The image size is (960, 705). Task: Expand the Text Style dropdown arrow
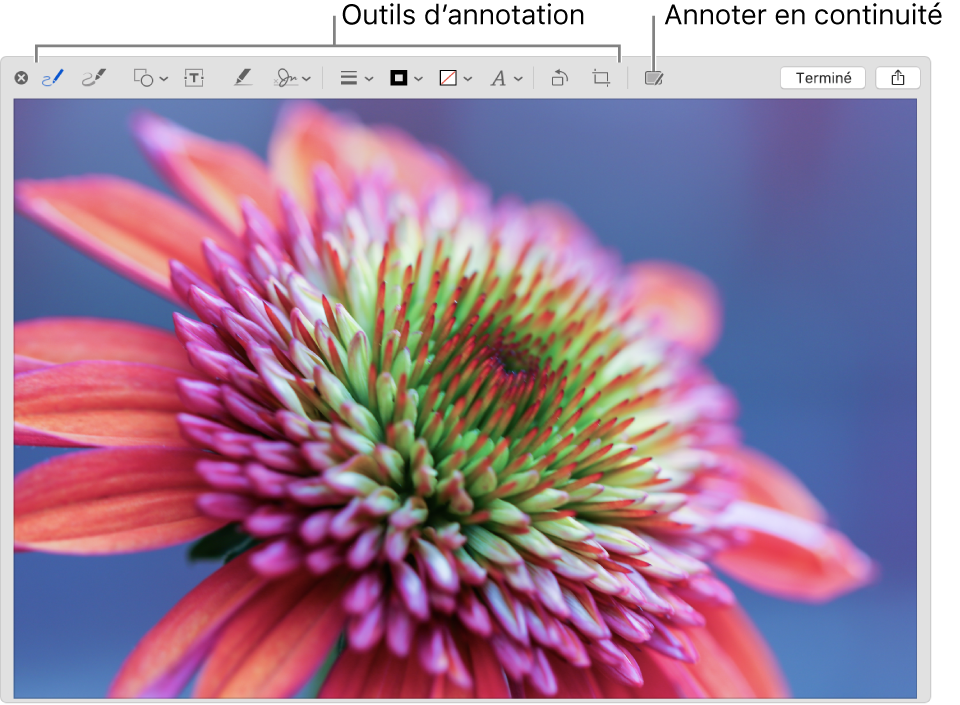(518, 79)
